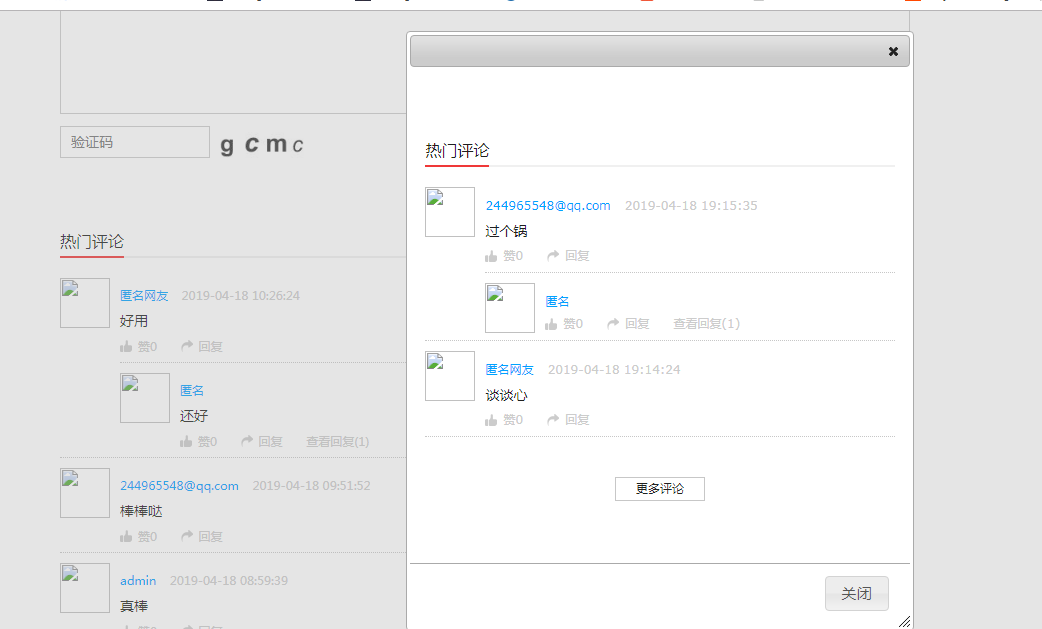Focus the 验证码 input field
Image resolution: width=1042 pixels, height=629 pixels.
click(x=135, y=142)
